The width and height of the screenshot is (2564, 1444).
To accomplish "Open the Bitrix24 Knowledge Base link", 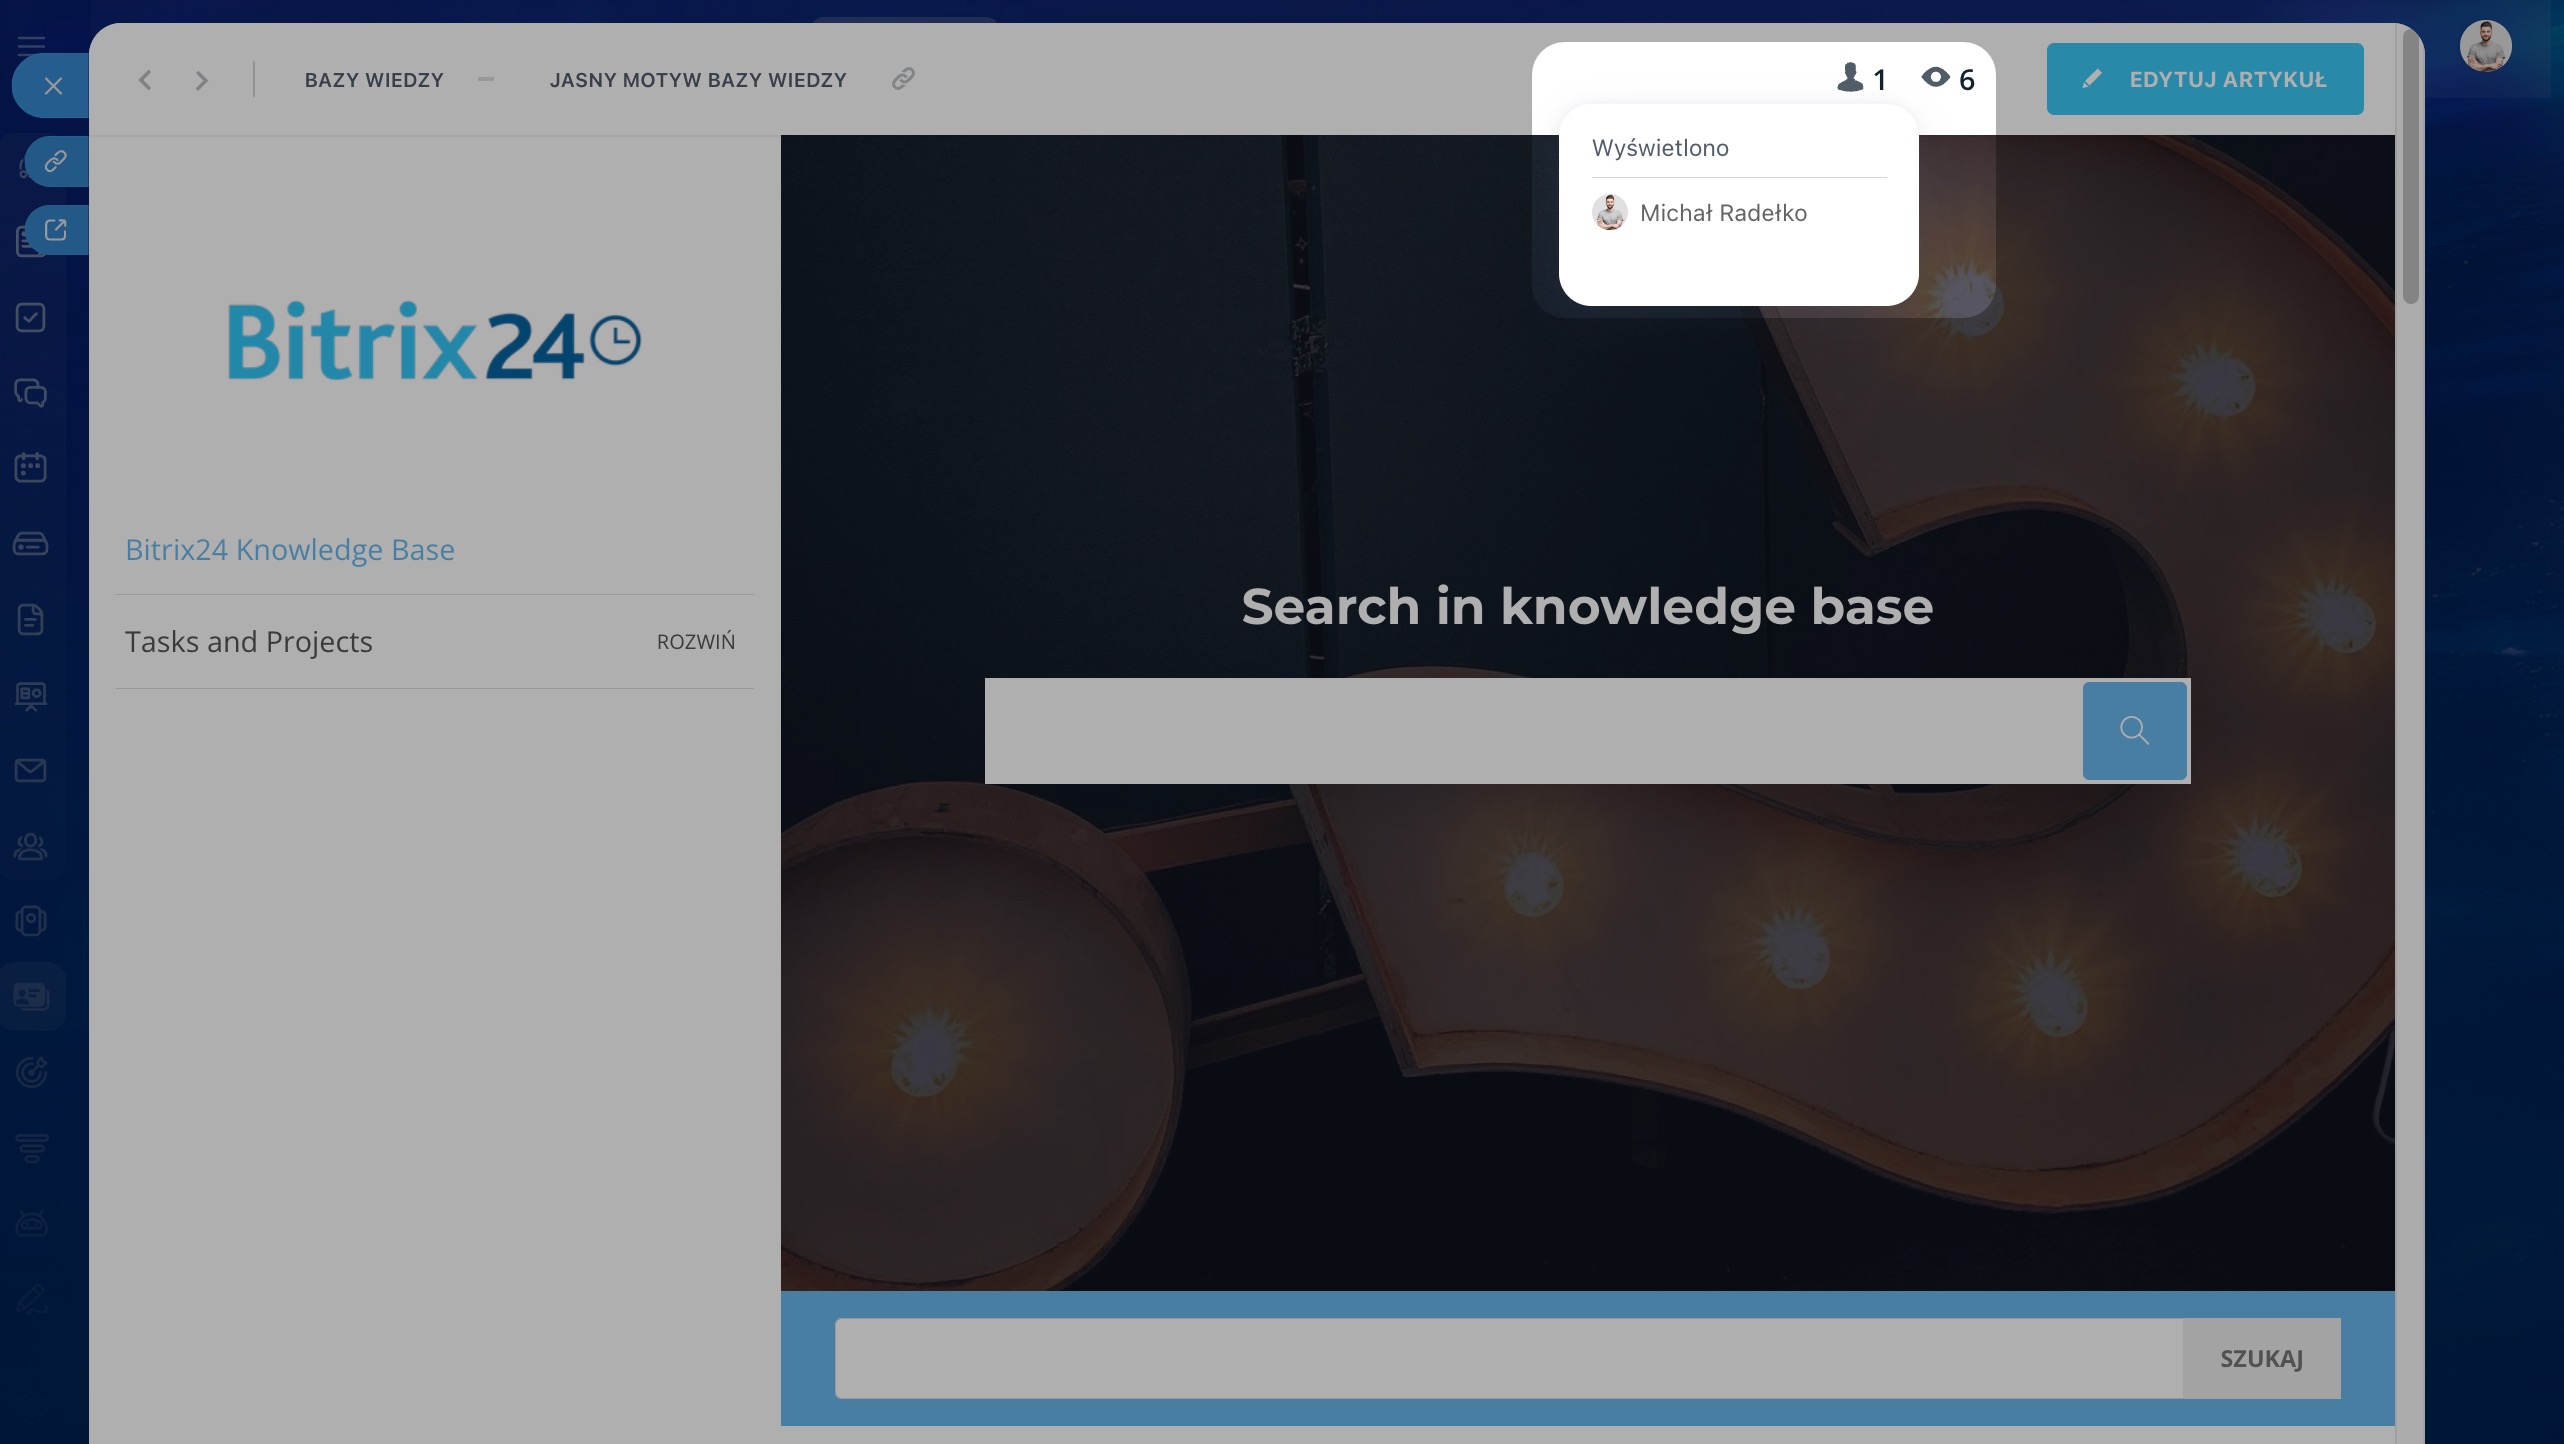I will (289, 550).
